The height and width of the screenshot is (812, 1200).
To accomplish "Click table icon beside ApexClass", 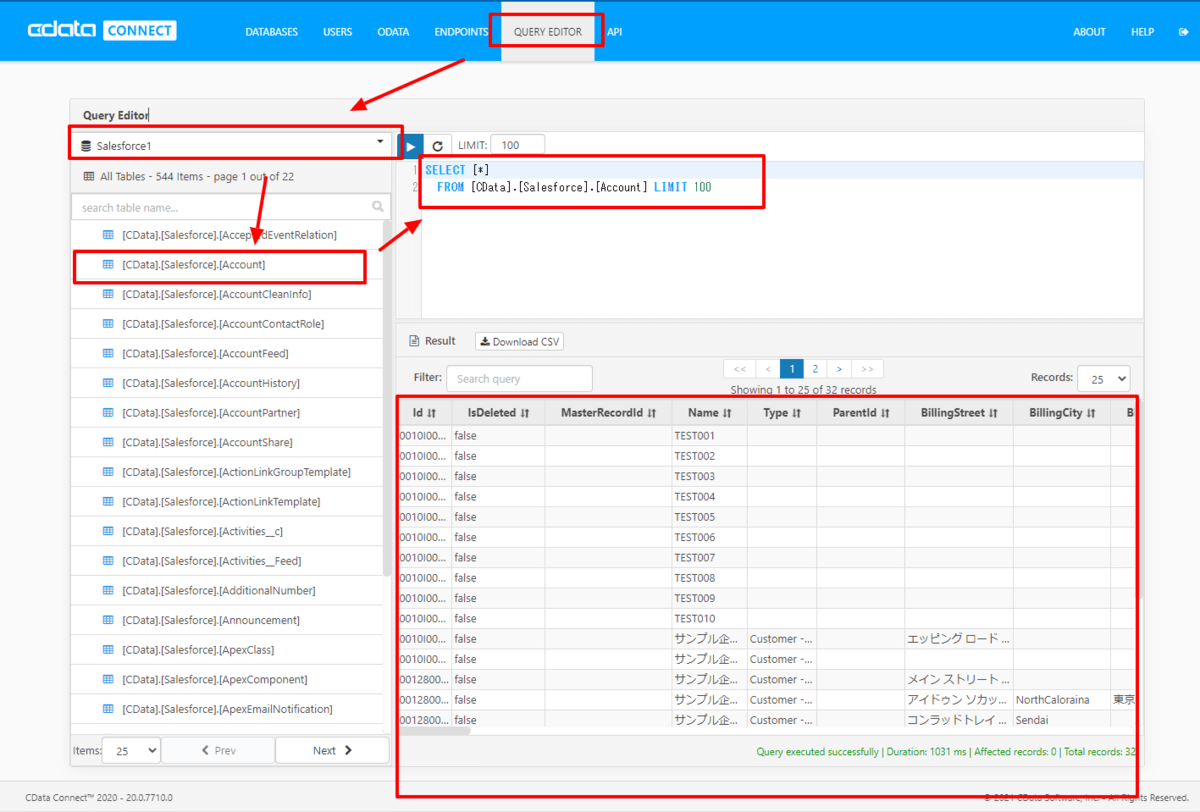I will (109, 650).
